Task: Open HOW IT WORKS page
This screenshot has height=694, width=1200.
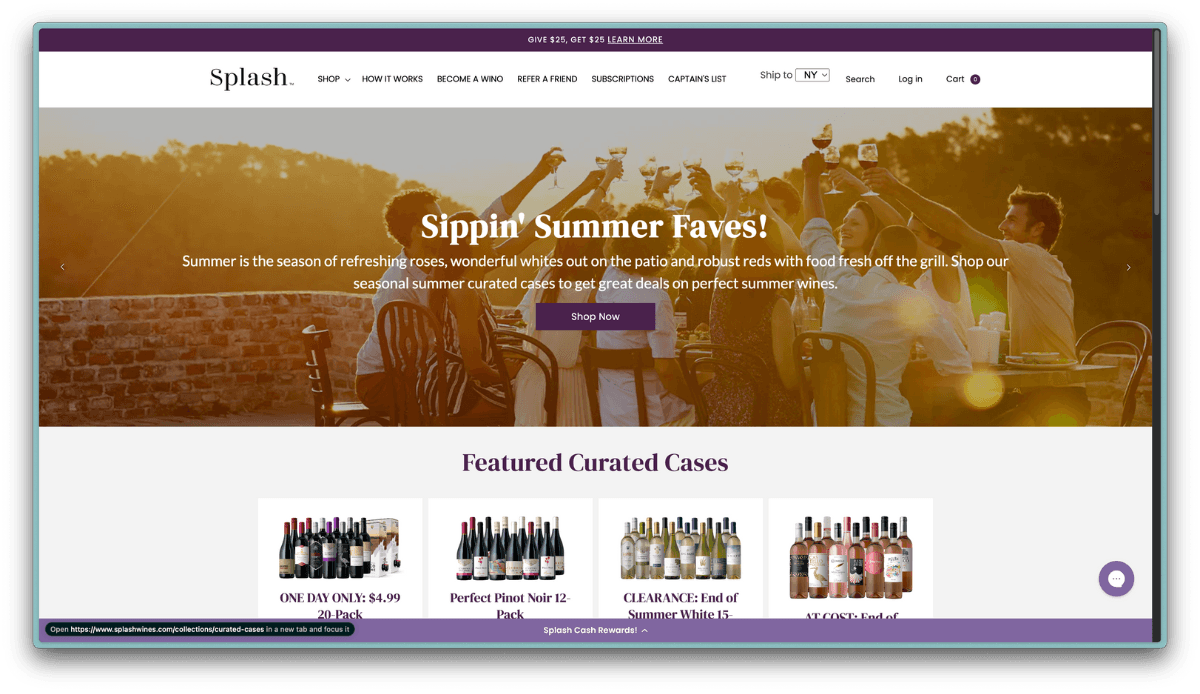Action: [392, 79]
